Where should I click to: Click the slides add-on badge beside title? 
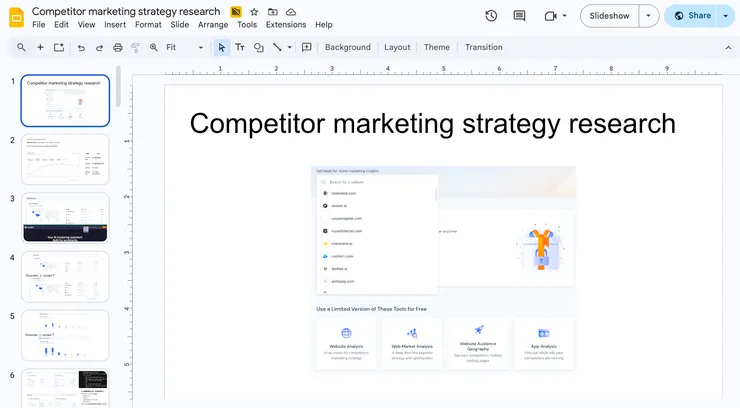[x=235, y=12]
